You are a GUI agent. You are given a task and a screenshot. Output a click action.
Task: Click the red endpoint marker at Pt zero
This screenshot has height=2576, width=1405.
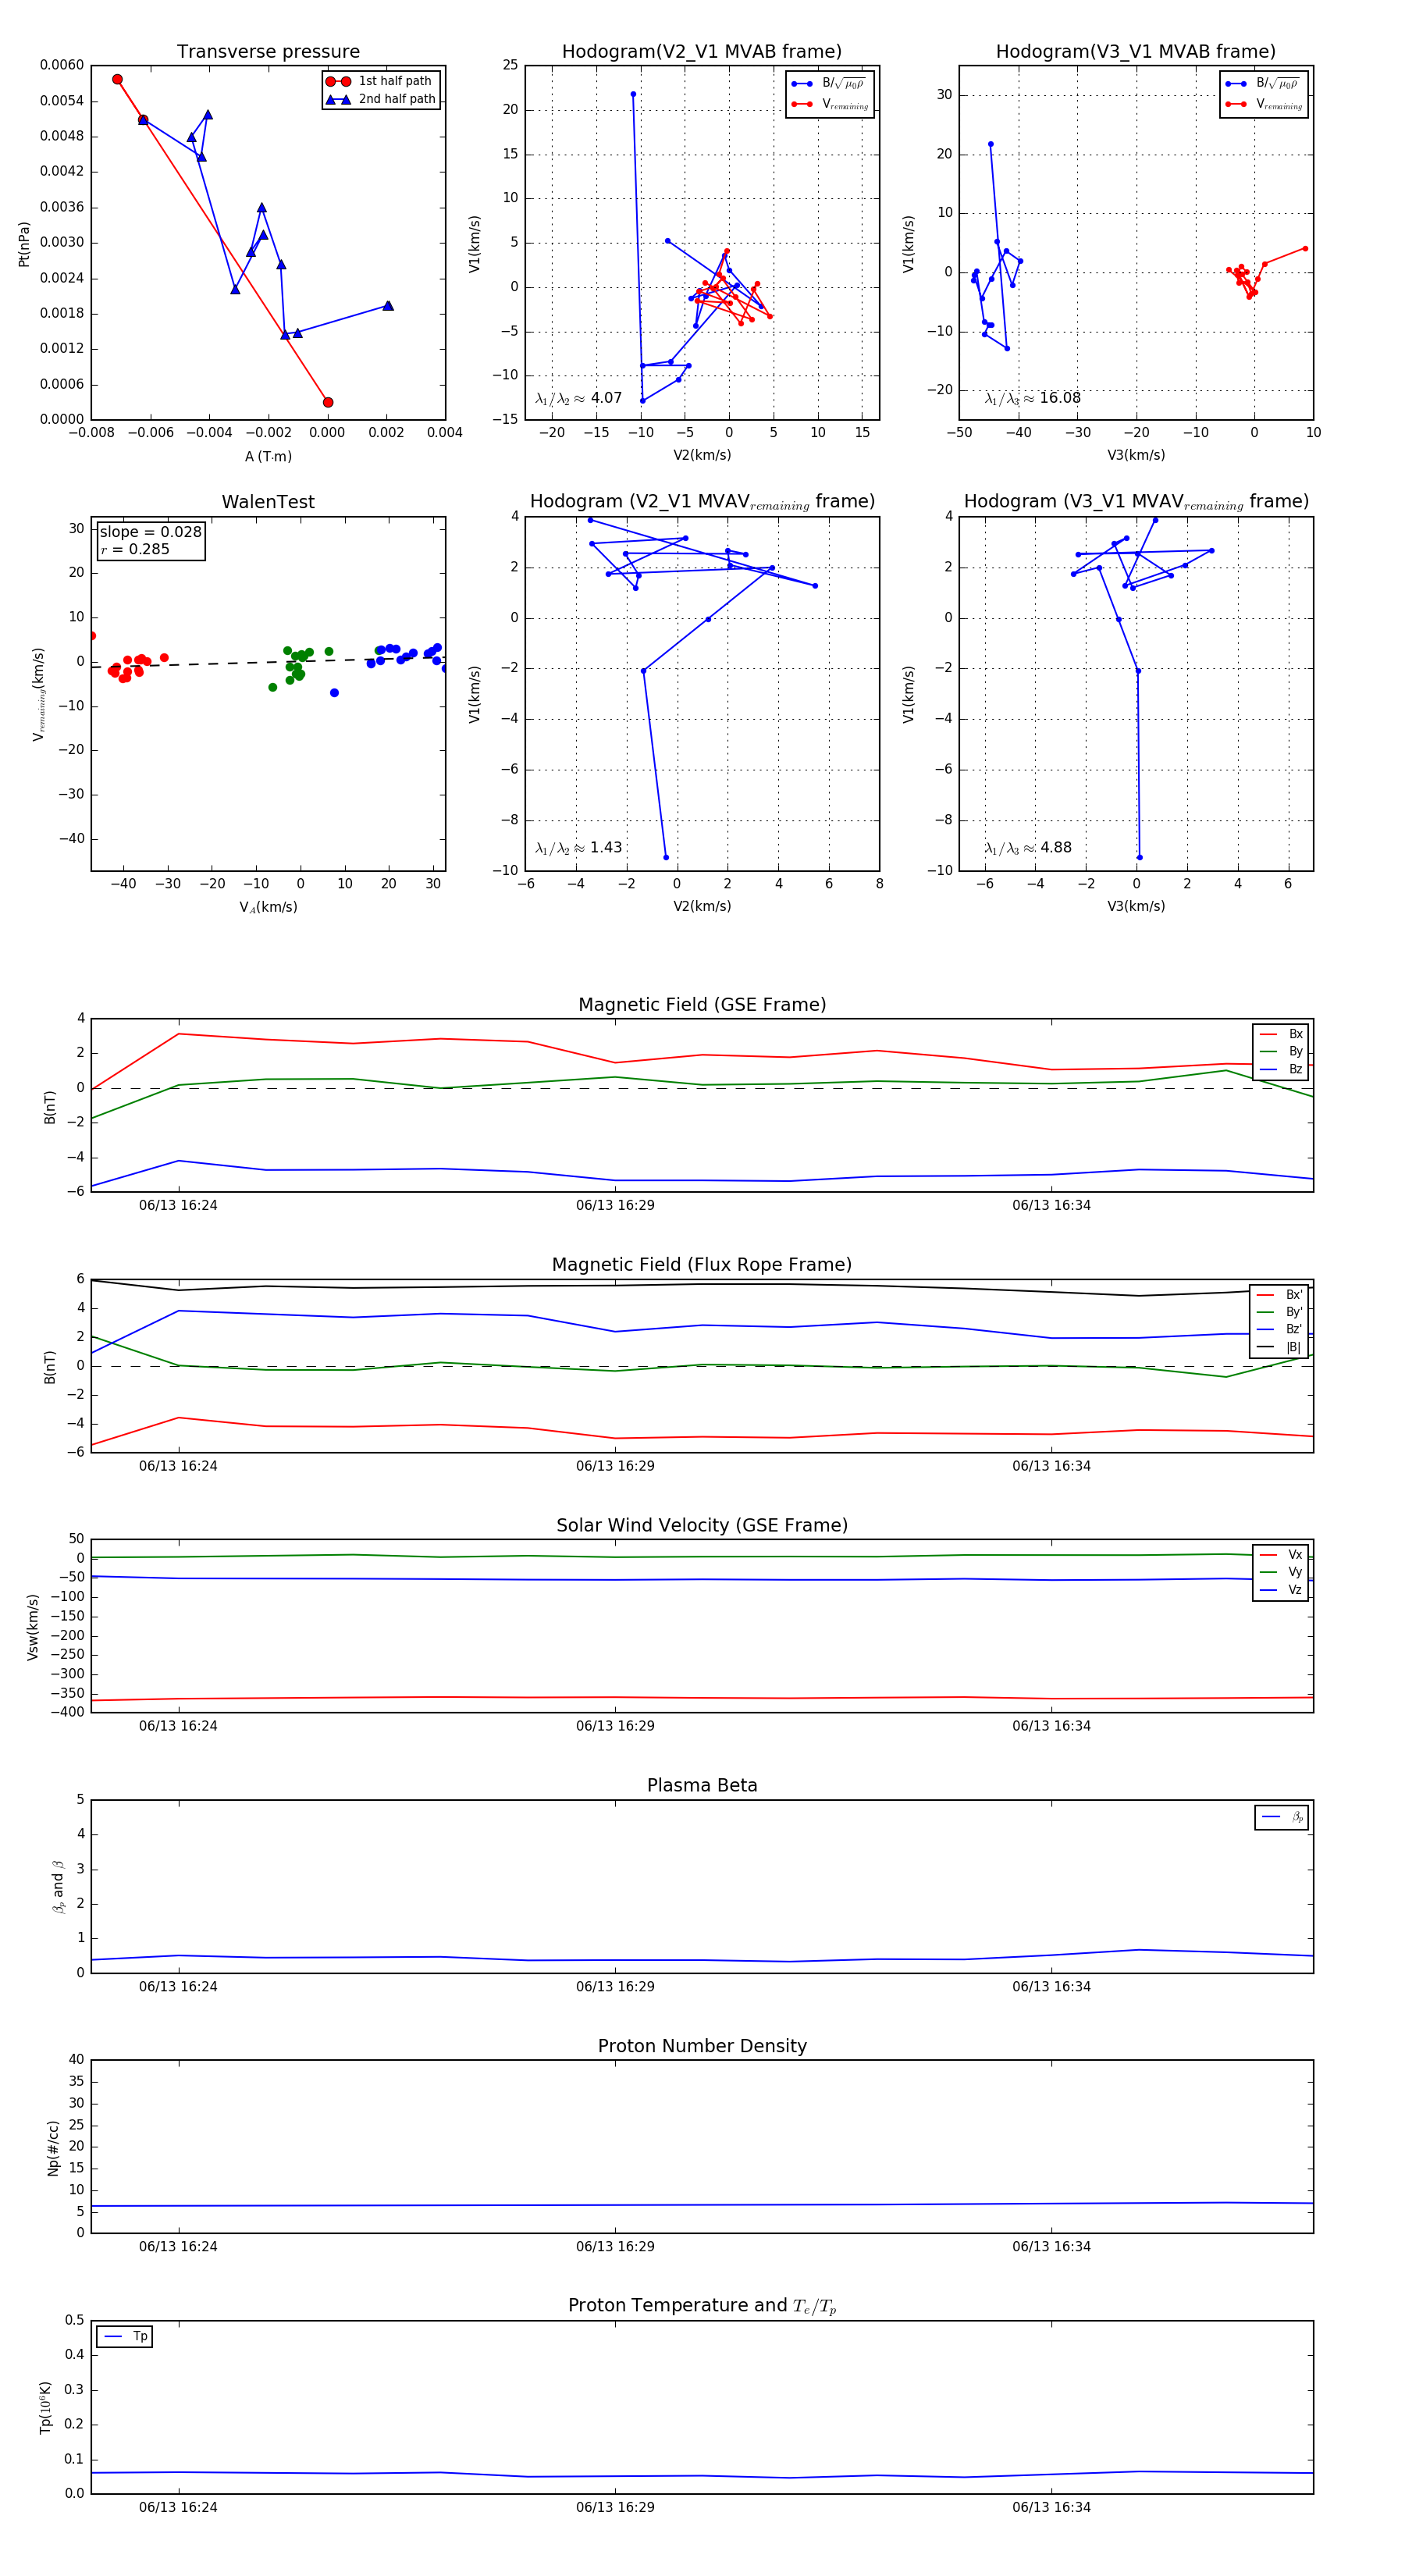coord(328,402)
